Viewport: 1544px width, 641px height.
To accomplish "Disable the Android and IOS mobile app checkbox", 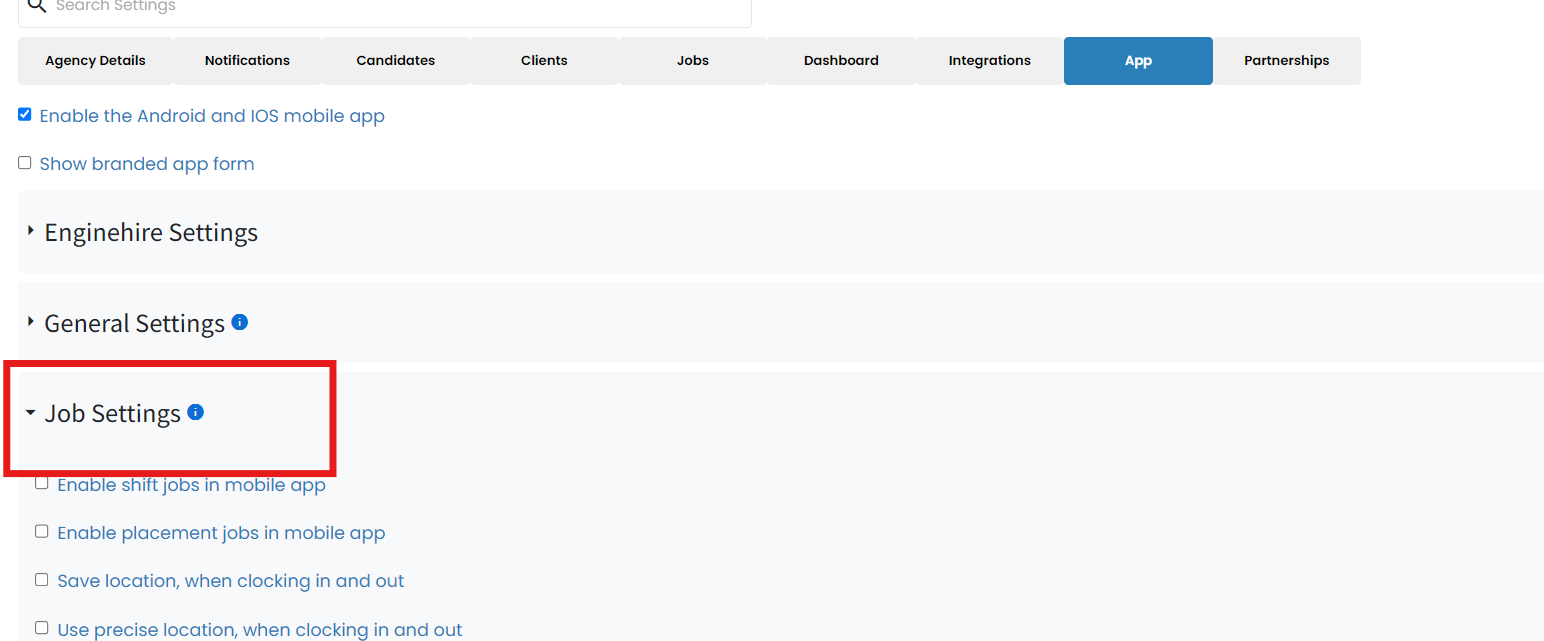I will point(25,115).
